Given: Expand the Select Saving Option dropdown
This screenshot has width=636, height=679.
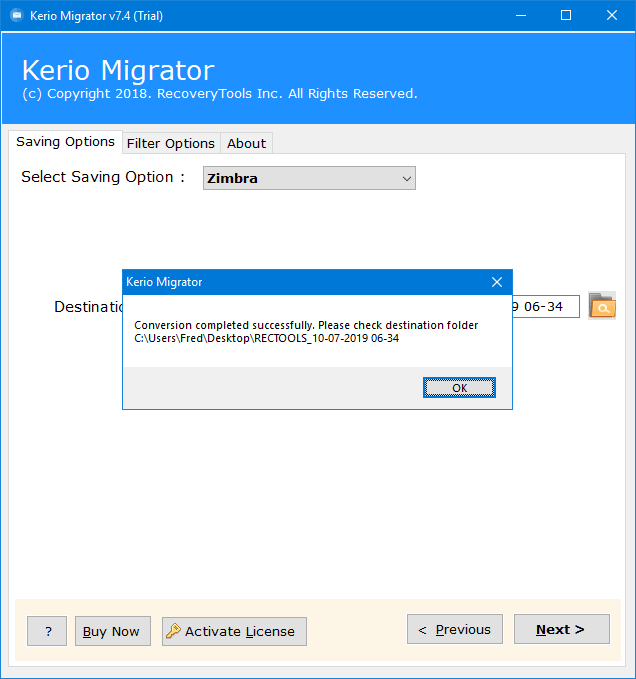Looking at the screenshot, I should tap(309, 178).
